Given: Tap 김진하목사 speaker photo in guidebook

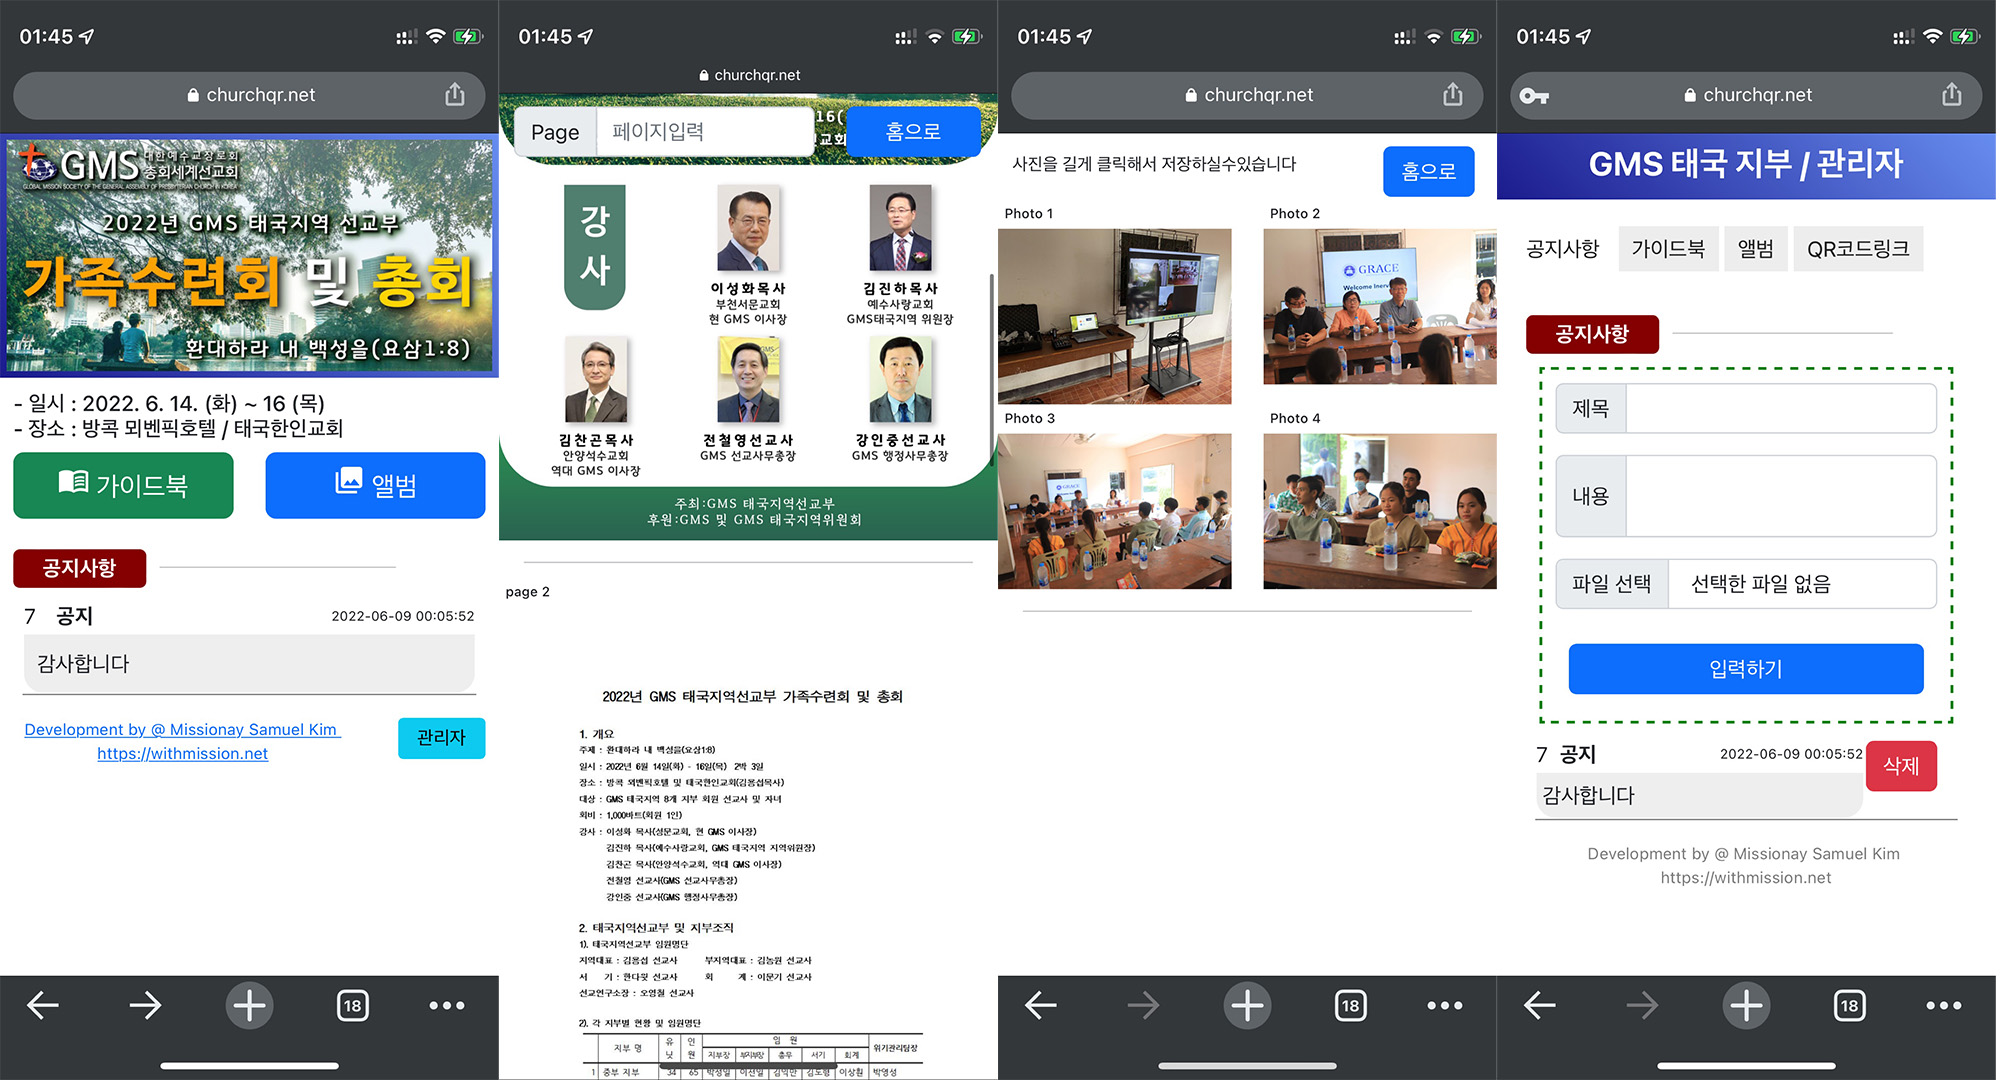Looking at the screenshot, I should (x=900, y=228).
